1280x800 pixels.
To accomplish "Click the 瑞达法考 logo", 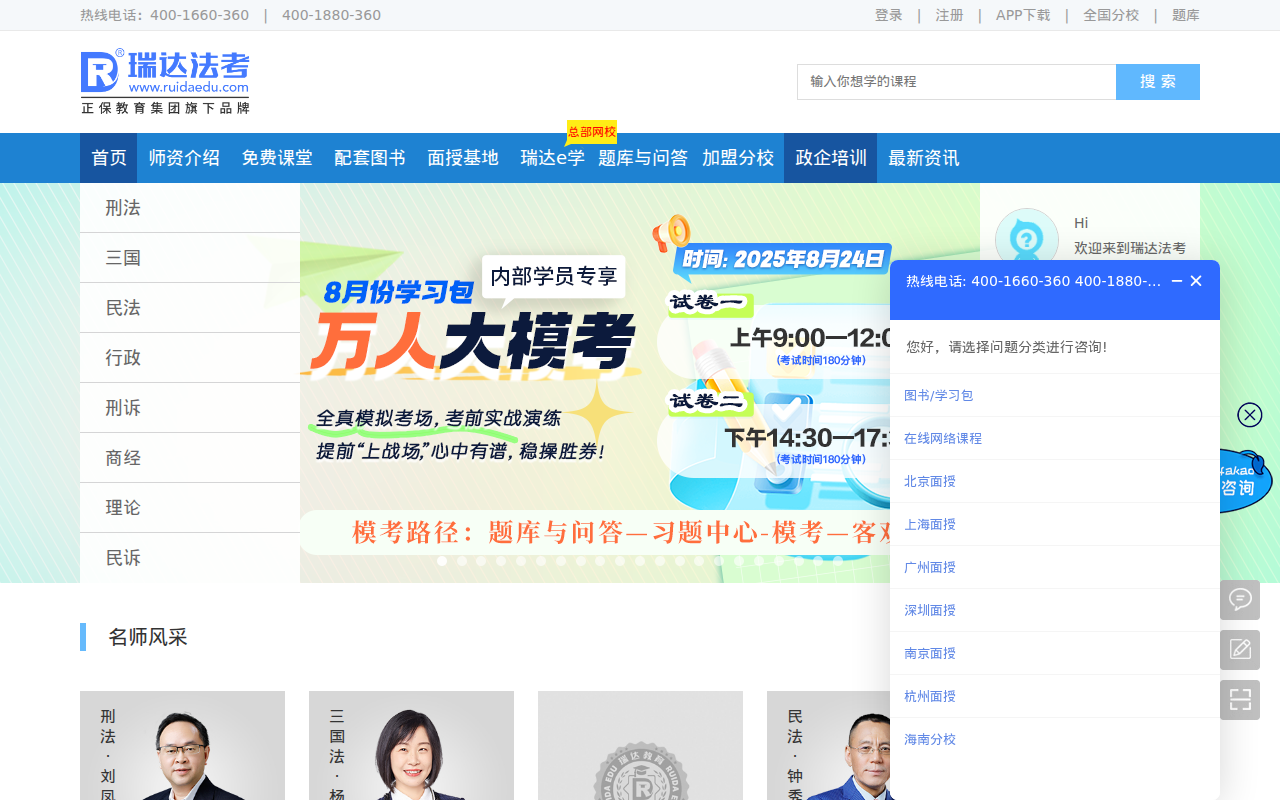I will pyautogui.click(x=165, y=82).
